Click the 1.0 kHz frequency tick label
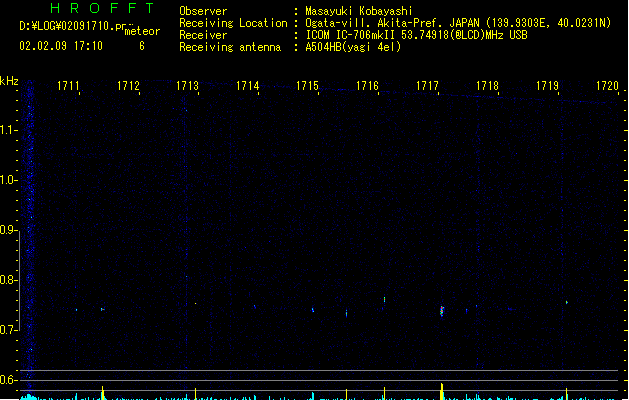 pyautogui.click(x=8, y=180)
